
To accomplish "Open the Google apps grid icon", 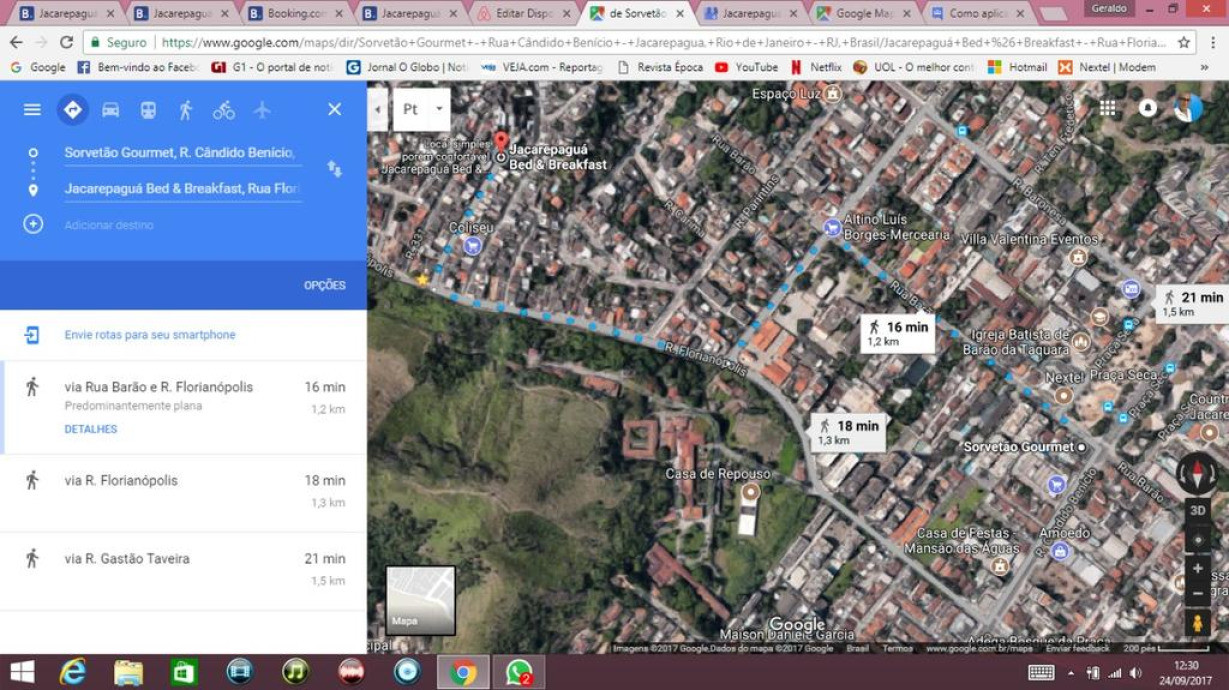I will click(x=1107, y=108).
